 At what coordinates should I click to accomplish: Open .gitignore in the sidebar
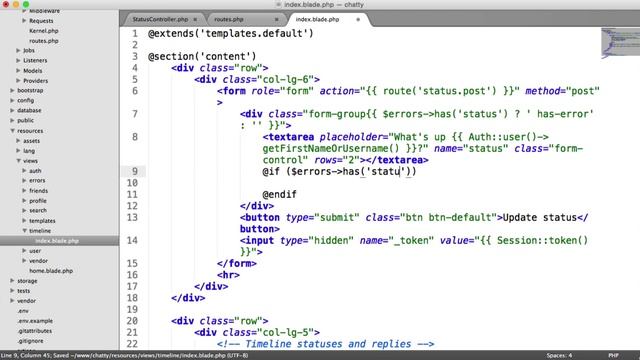[30, 341]
